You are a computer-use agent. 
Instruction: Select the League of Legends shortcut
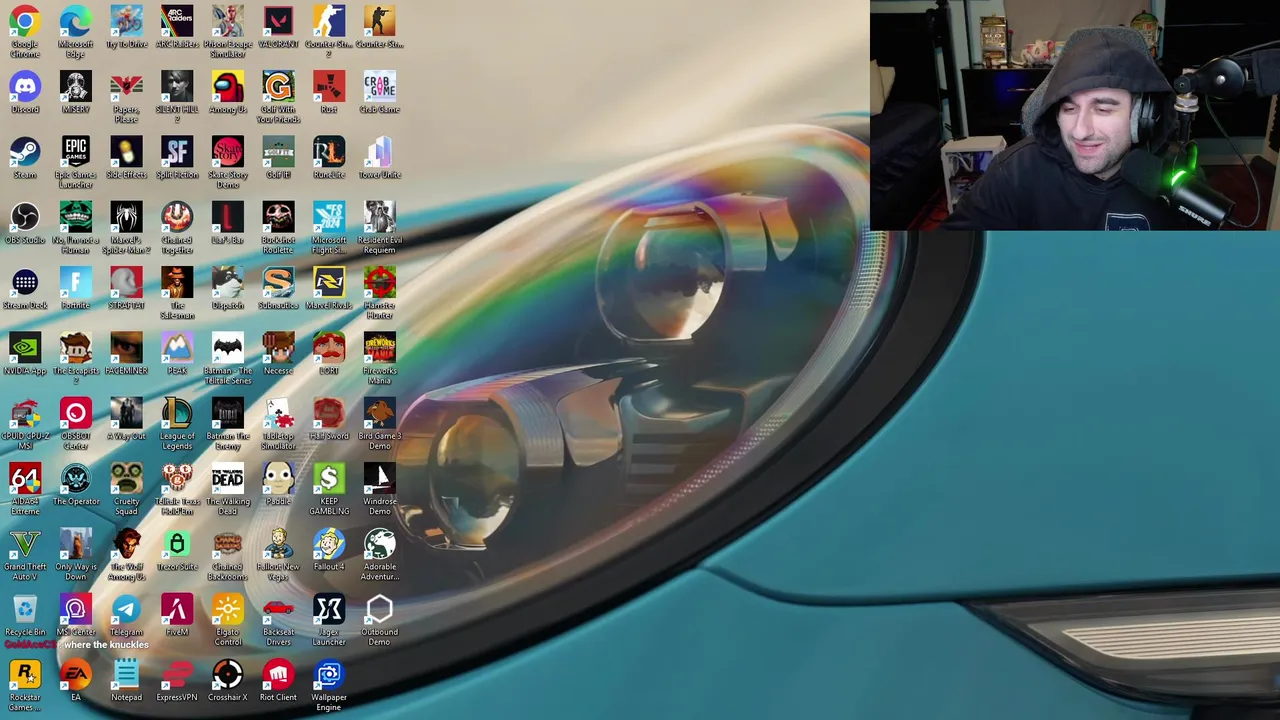[177, 414]
